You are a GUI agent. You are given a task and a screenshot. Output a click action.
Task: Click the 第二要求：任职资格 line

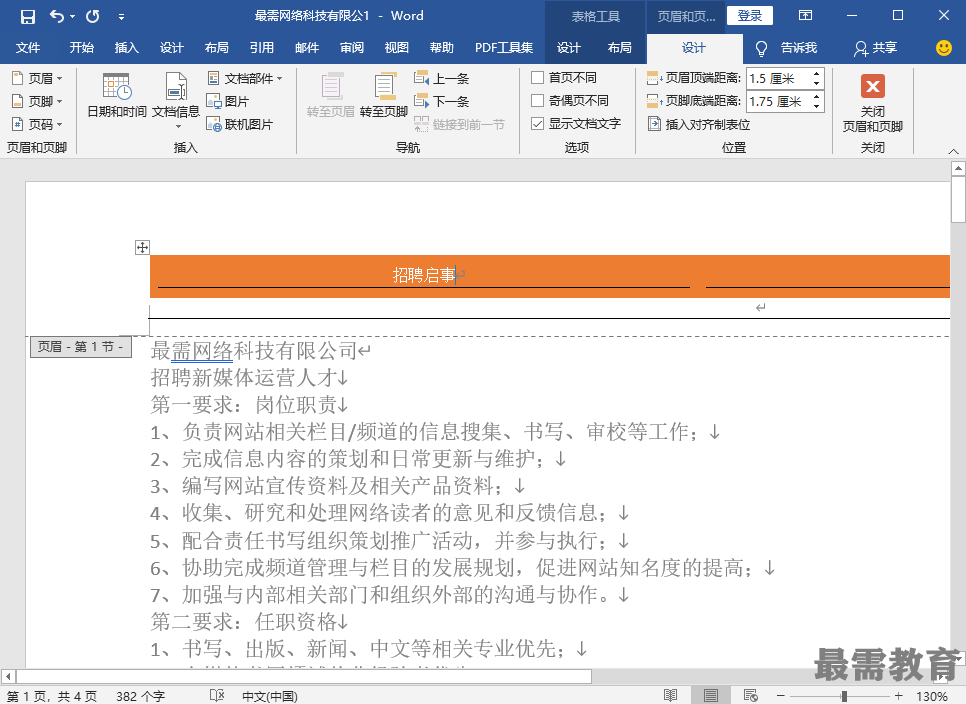(x=243, y=621)
